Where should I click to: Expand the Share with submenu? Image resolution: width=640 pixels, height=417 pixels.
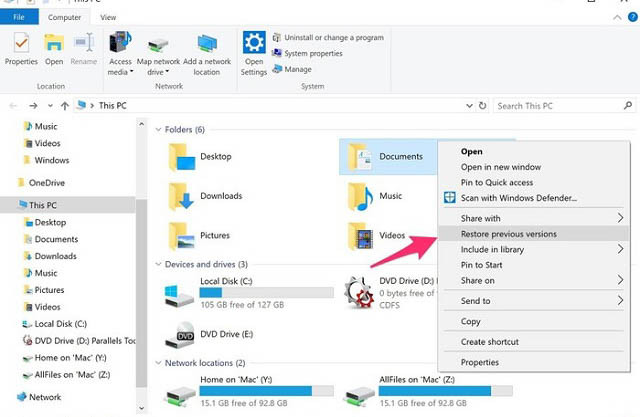534,219
